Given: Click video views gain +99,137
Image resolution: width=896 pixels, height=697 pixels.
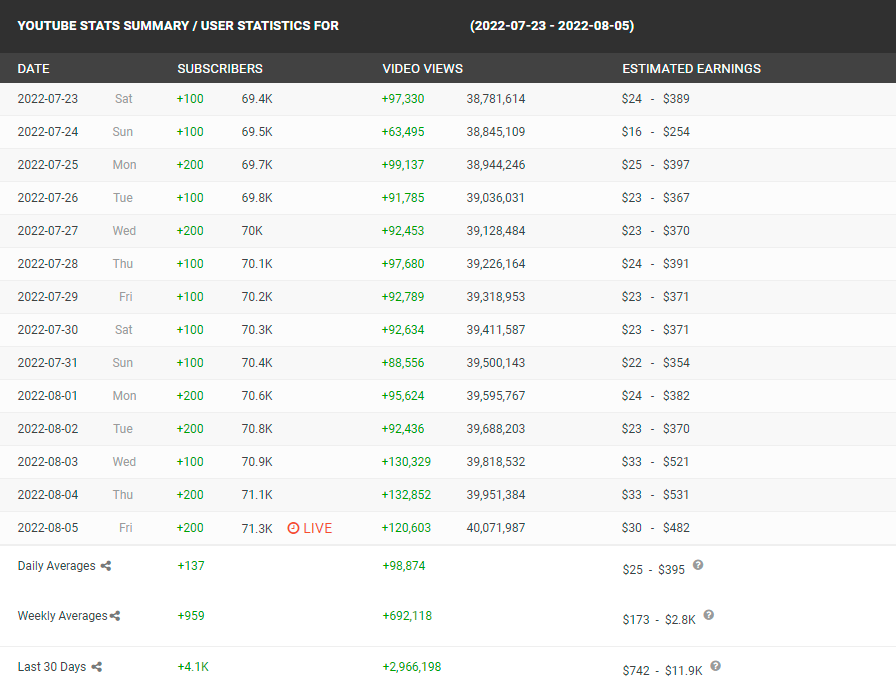Looking at the screenshot, I should 403,165.
